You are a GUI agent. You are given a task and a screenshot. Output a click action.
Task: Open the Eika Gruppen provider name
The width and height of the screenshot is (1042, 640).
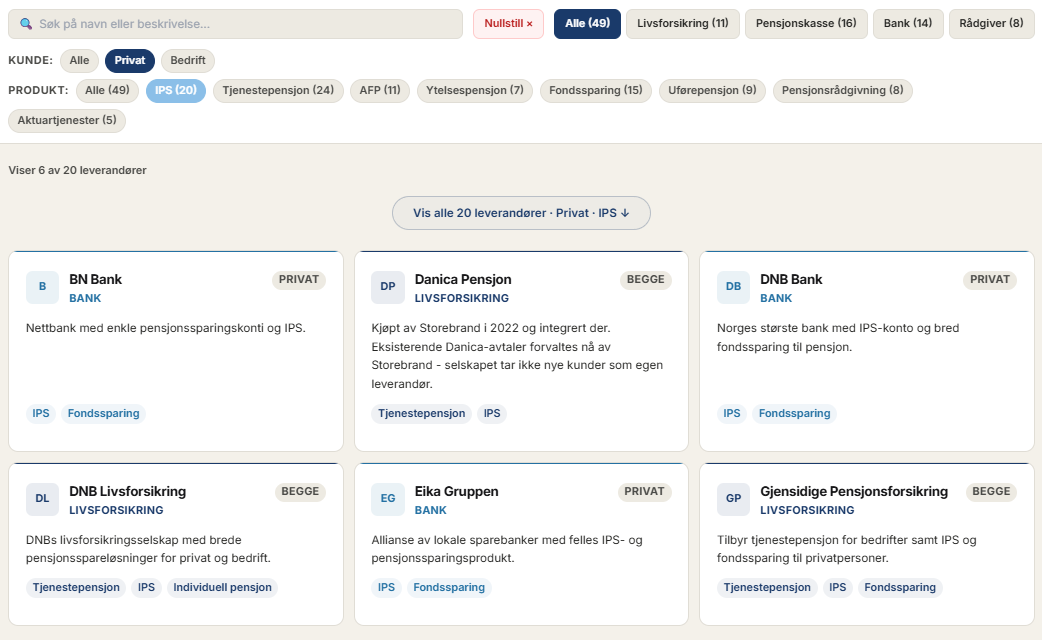(x=456, y=492)
